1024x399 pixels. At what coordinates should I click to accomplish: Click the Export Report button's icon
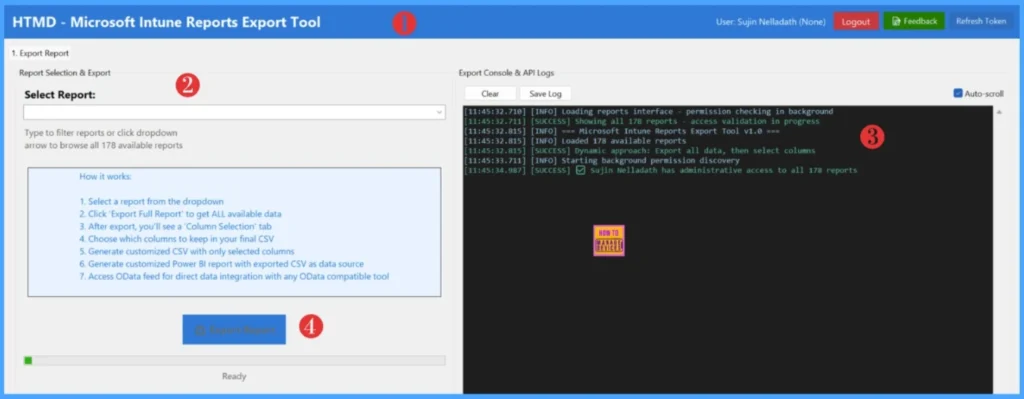coord(200,330)
